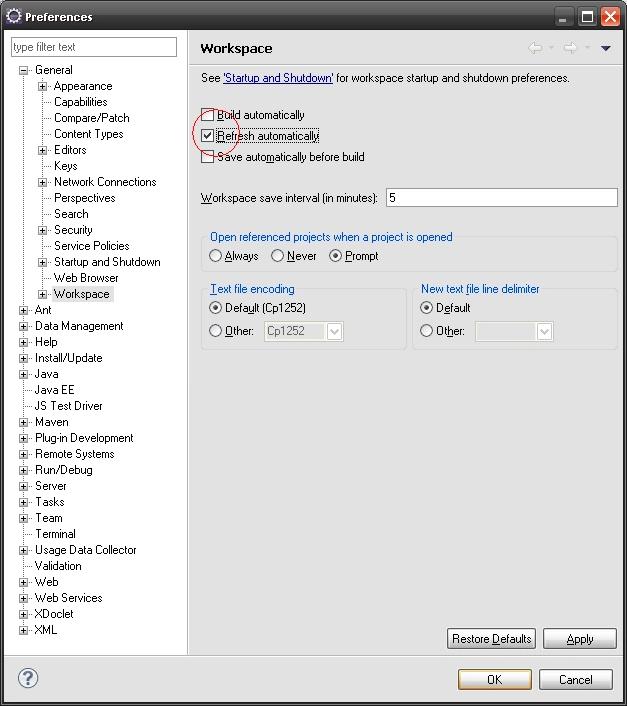Collapse the General tree node
This screenshot has width=627, height=706.
pyautogui.click(x=24, y=70)
